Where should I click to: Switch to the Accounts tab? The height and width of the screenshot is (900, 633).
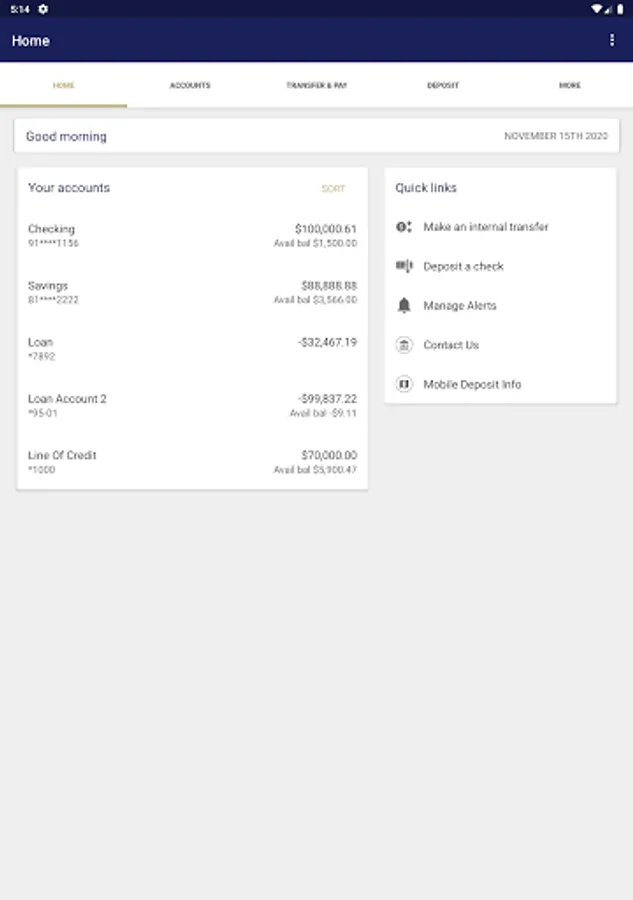[x=190, y=86]
